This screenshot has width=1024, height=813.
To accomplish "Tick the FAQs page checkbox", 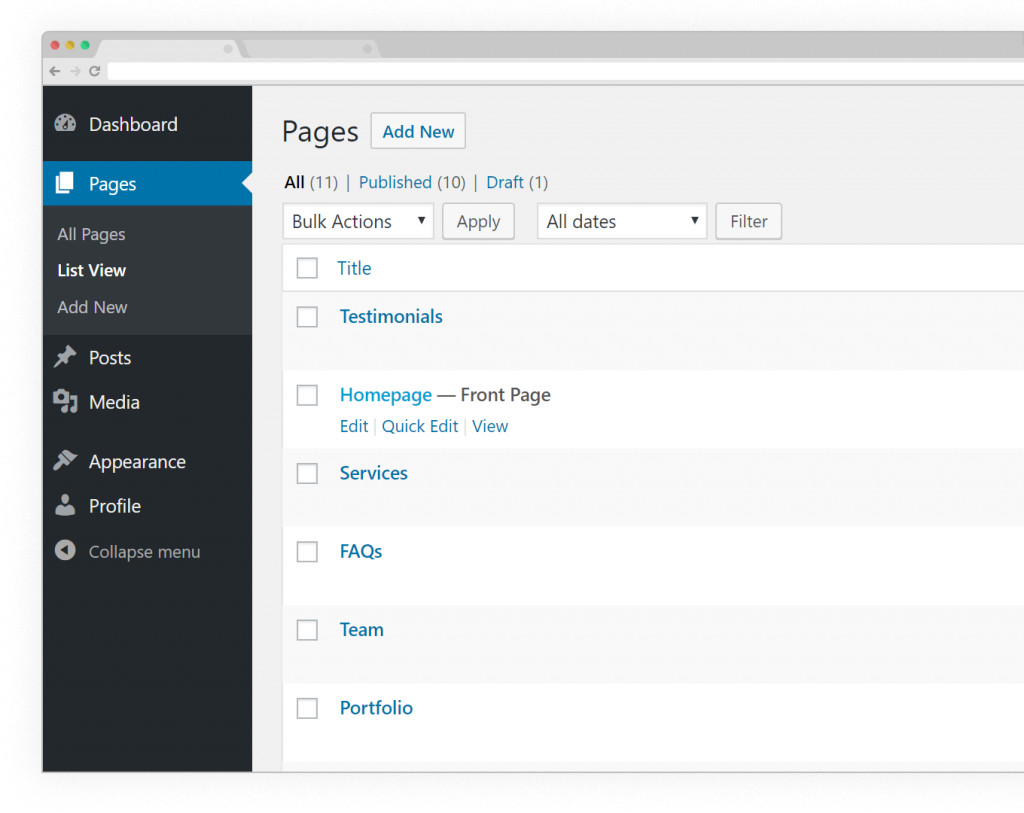I will [x=307, y=552].
